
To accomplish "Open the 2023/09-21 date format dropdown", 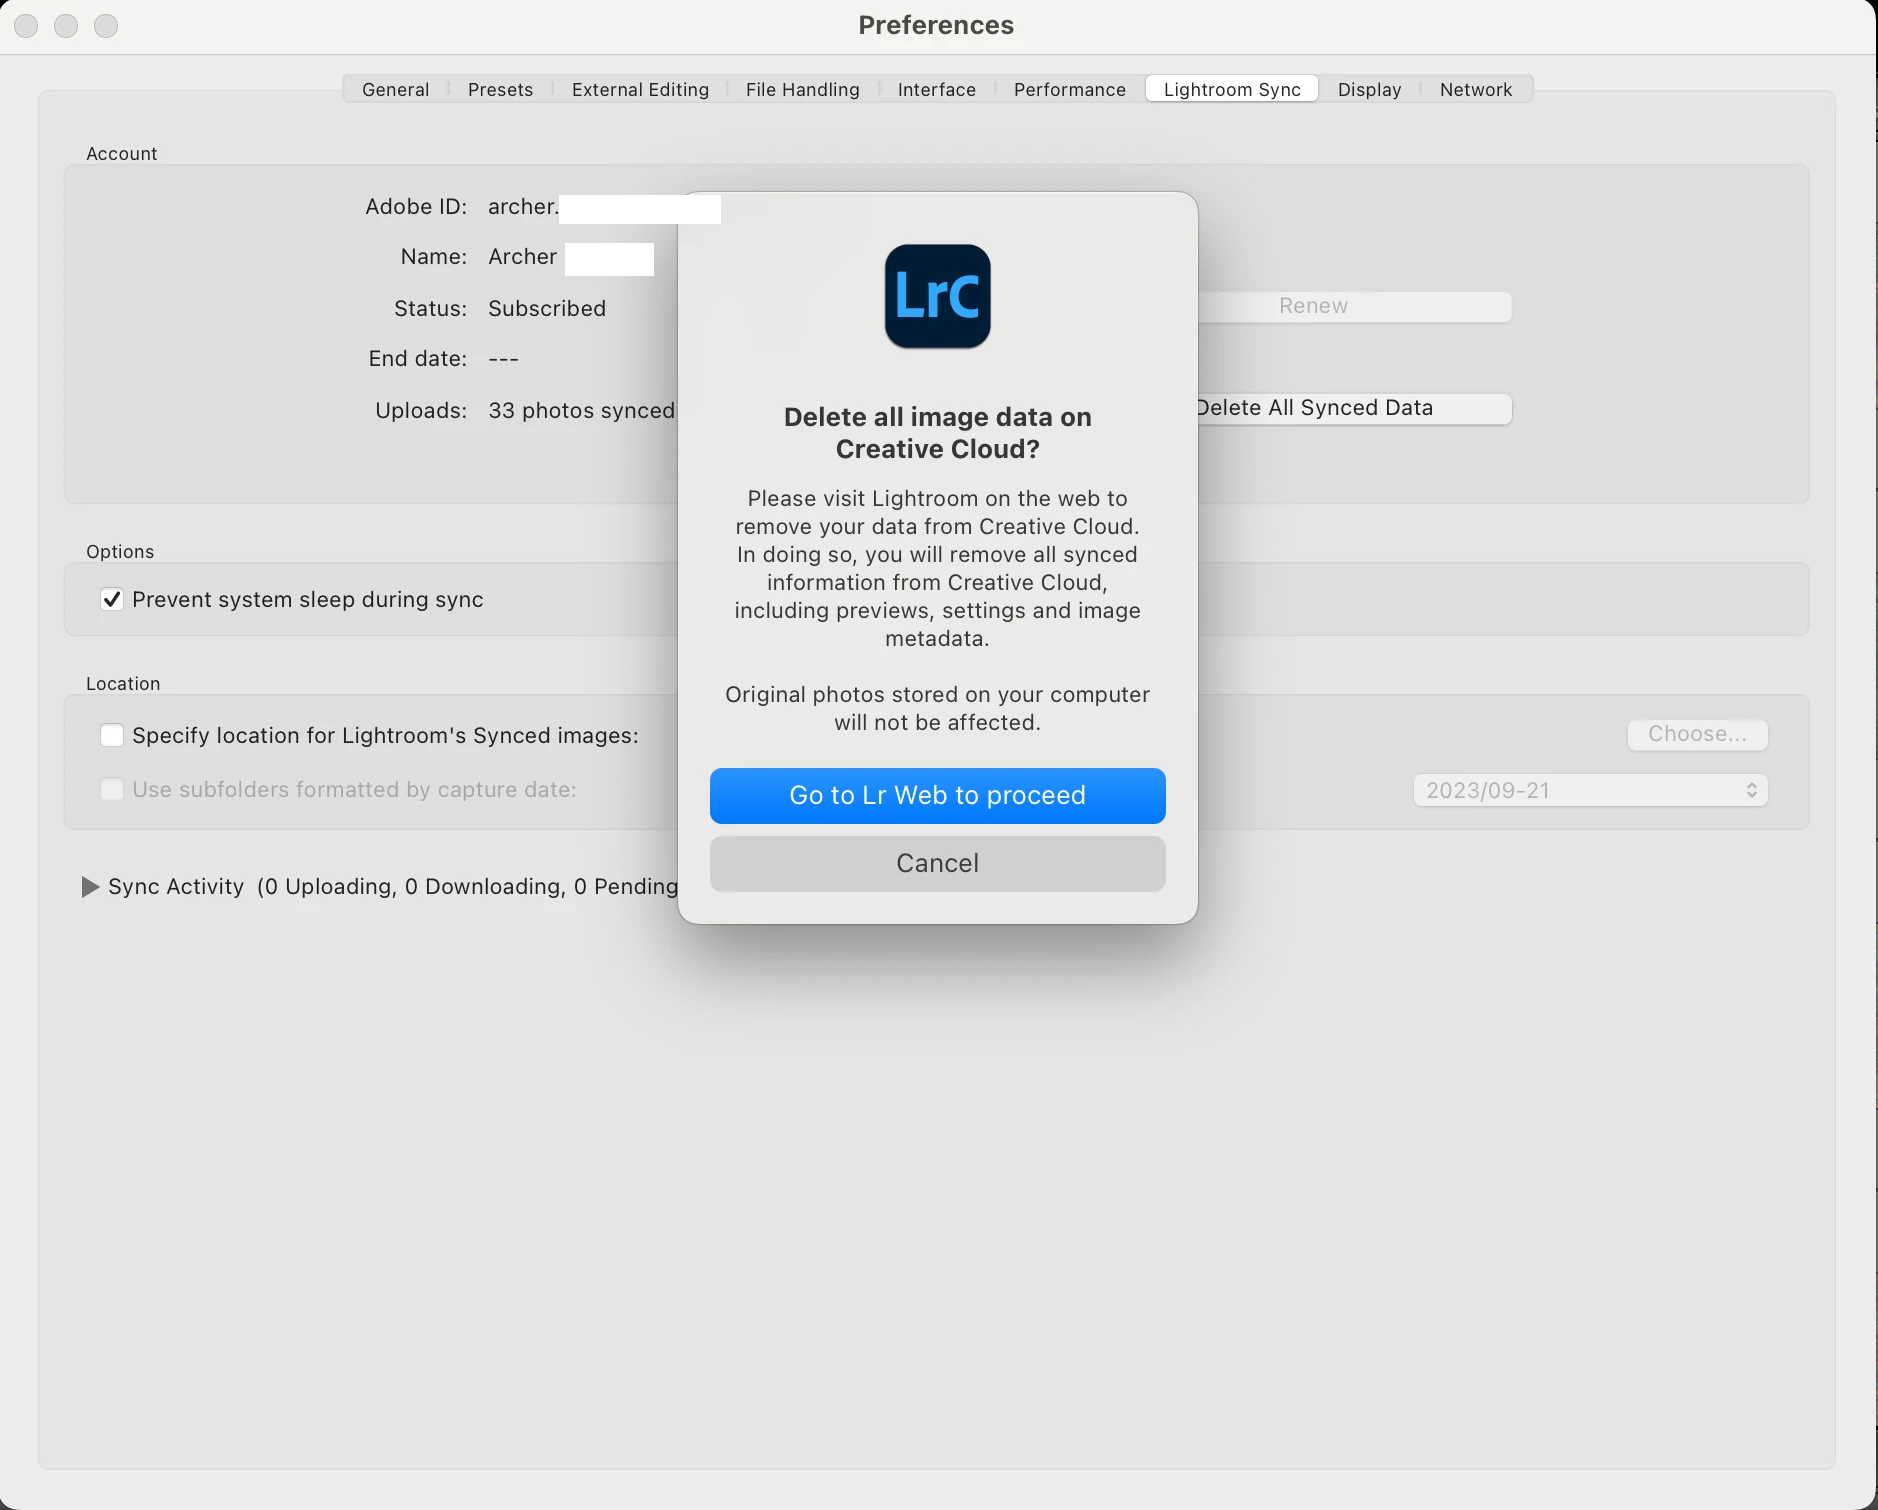I will pos(1590,790).
